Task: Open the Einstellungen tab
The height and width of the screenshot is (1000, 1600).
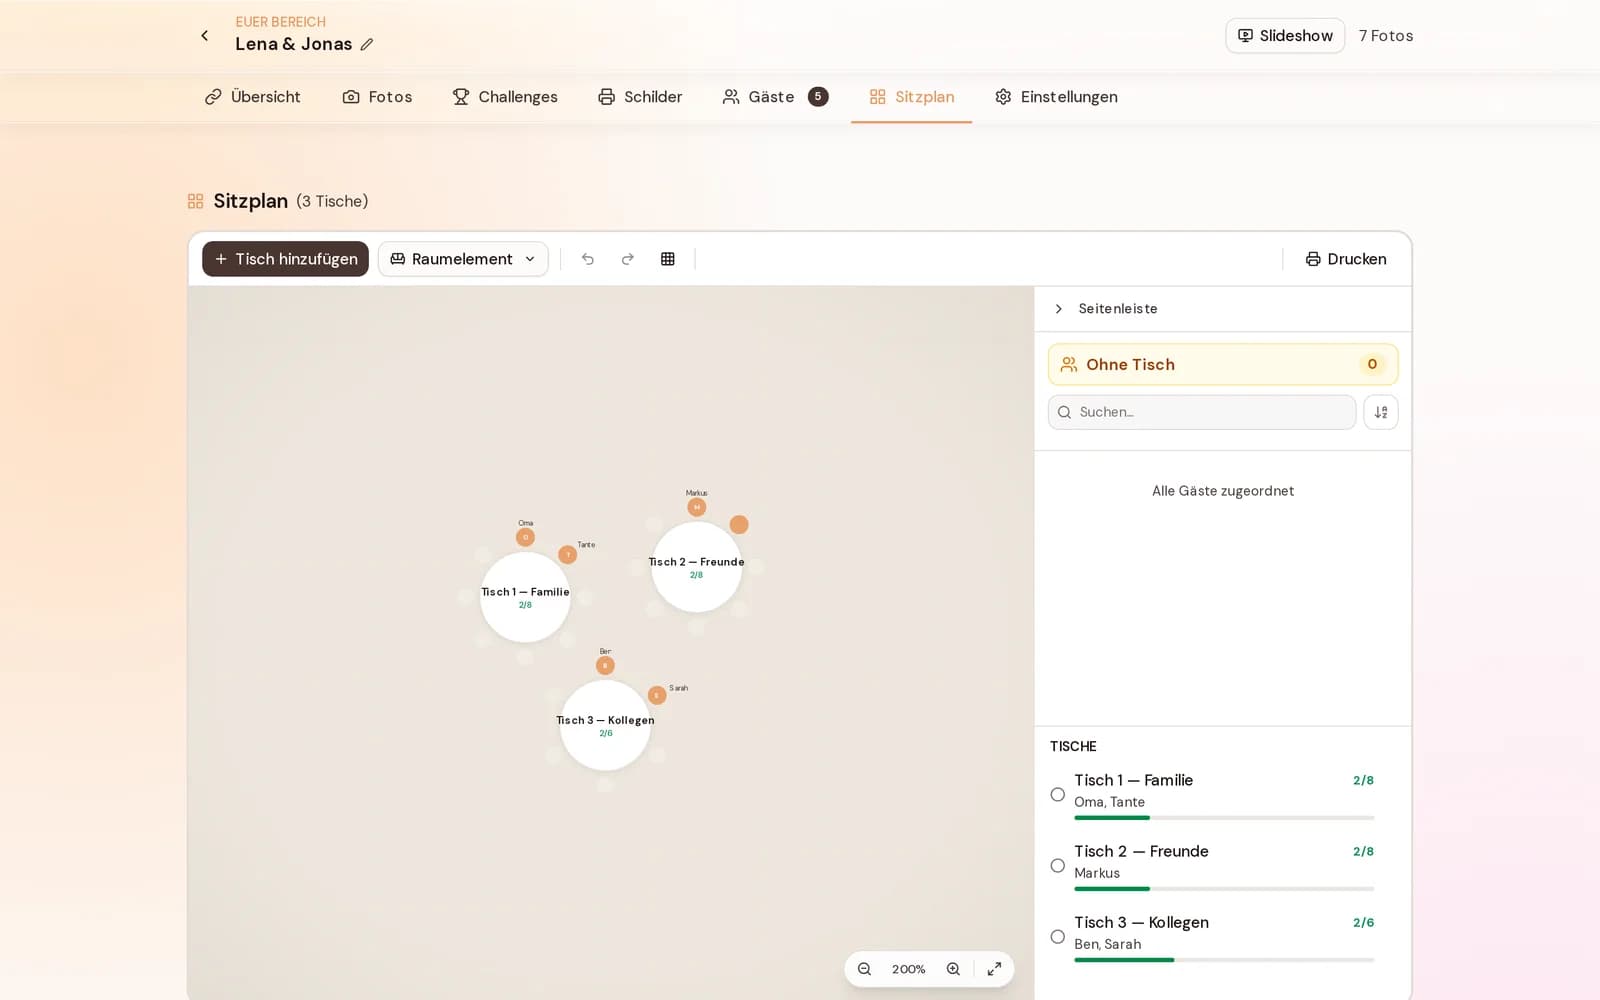Action: coord(1056,97)
